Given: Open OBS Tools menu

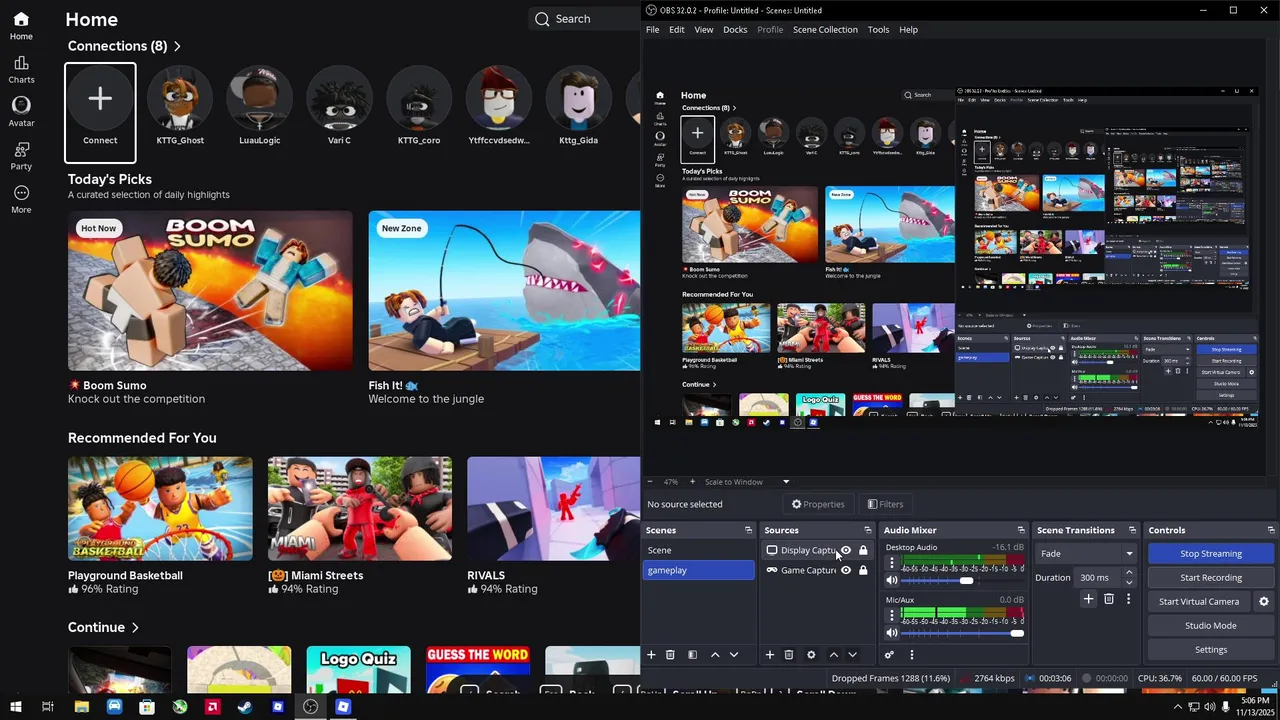Looking at the screenshot, I should point(879,30).
